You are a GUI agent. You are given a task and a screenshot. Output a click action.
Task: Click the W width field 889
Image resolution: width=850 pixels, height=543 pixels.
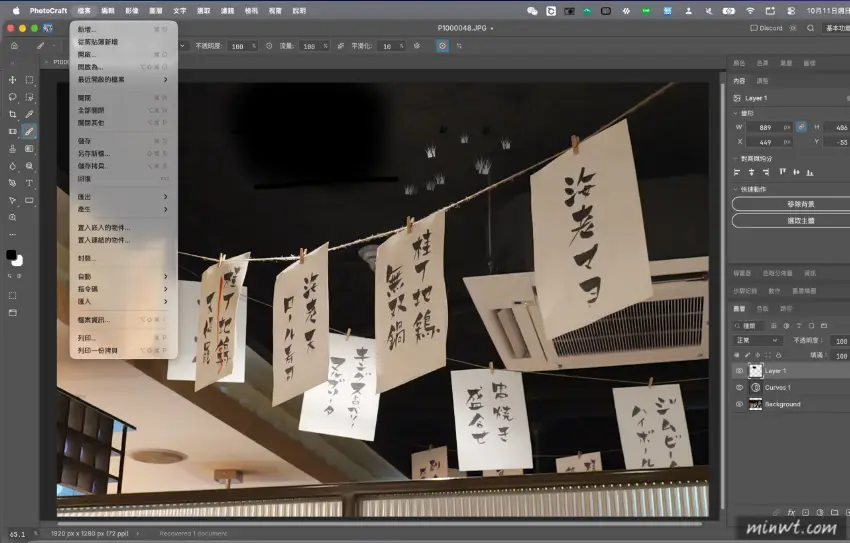[769, 127]
